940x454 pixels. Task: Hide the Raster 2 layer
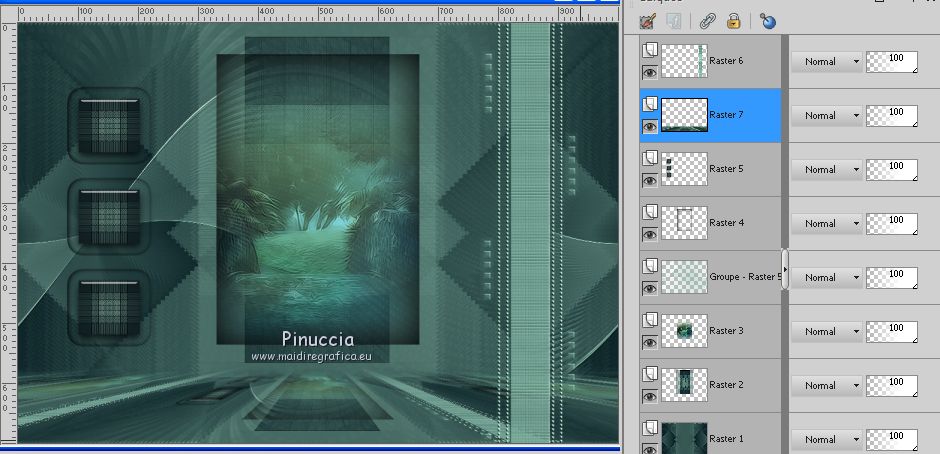[x=650, y=396]
